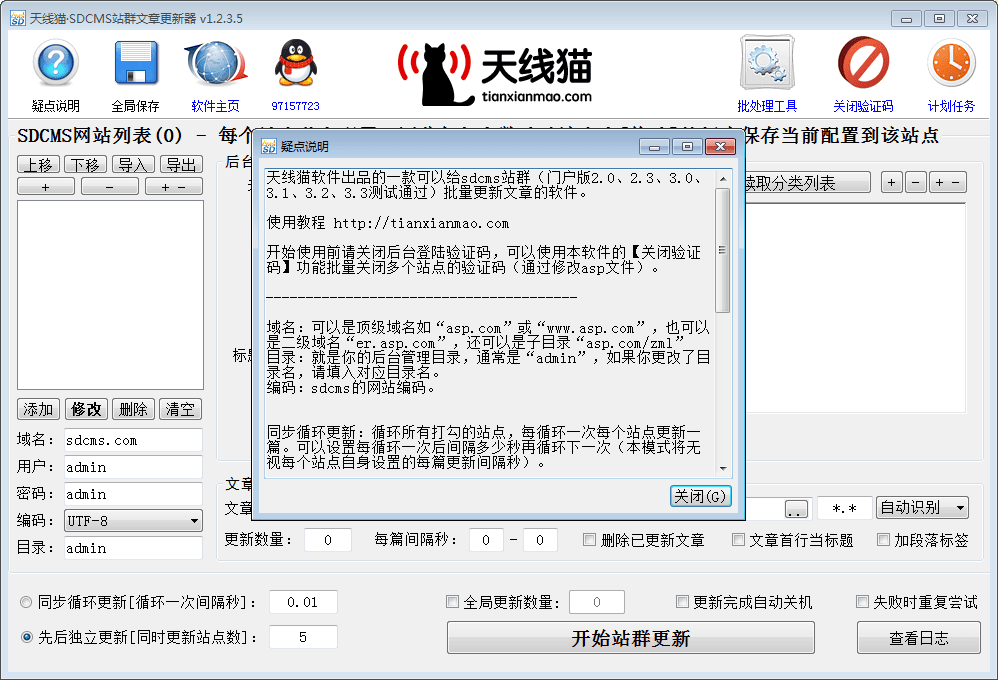998x680 pixels.
Task: Click the 目录 input field
Action: click(133, 548)
